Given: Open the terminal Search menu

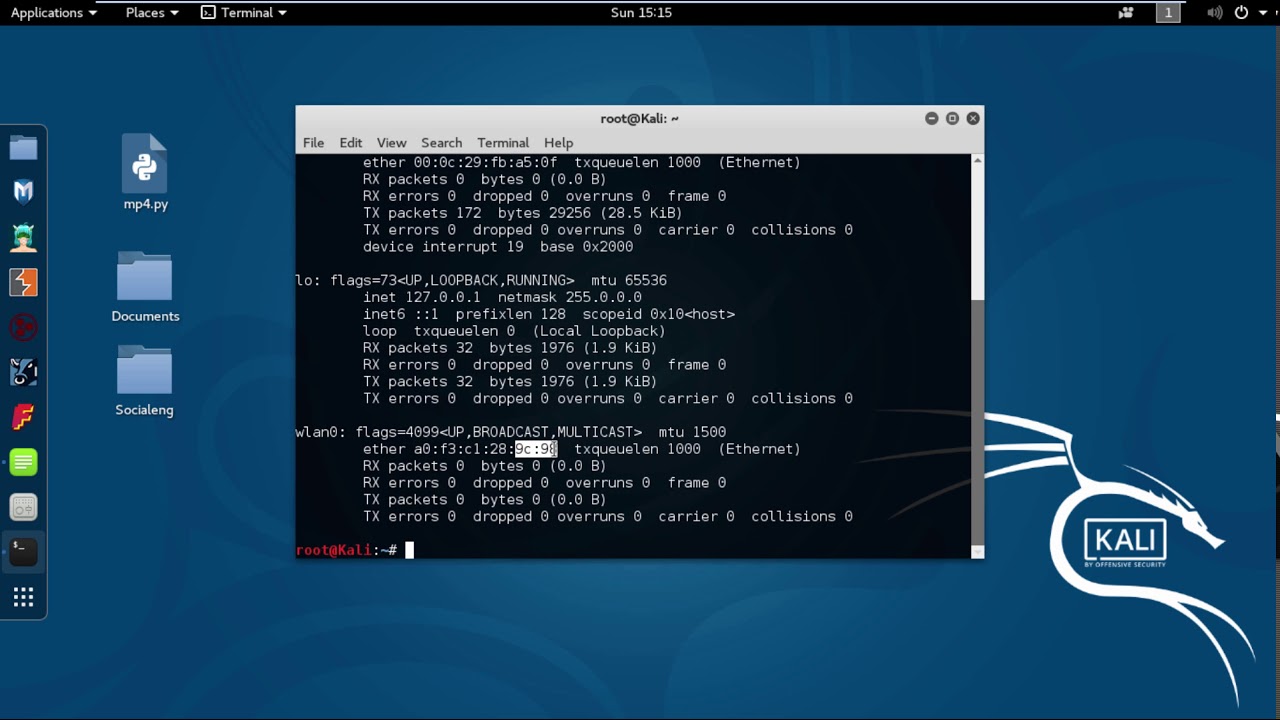Looking at the screenshot, I should point(441,143).
